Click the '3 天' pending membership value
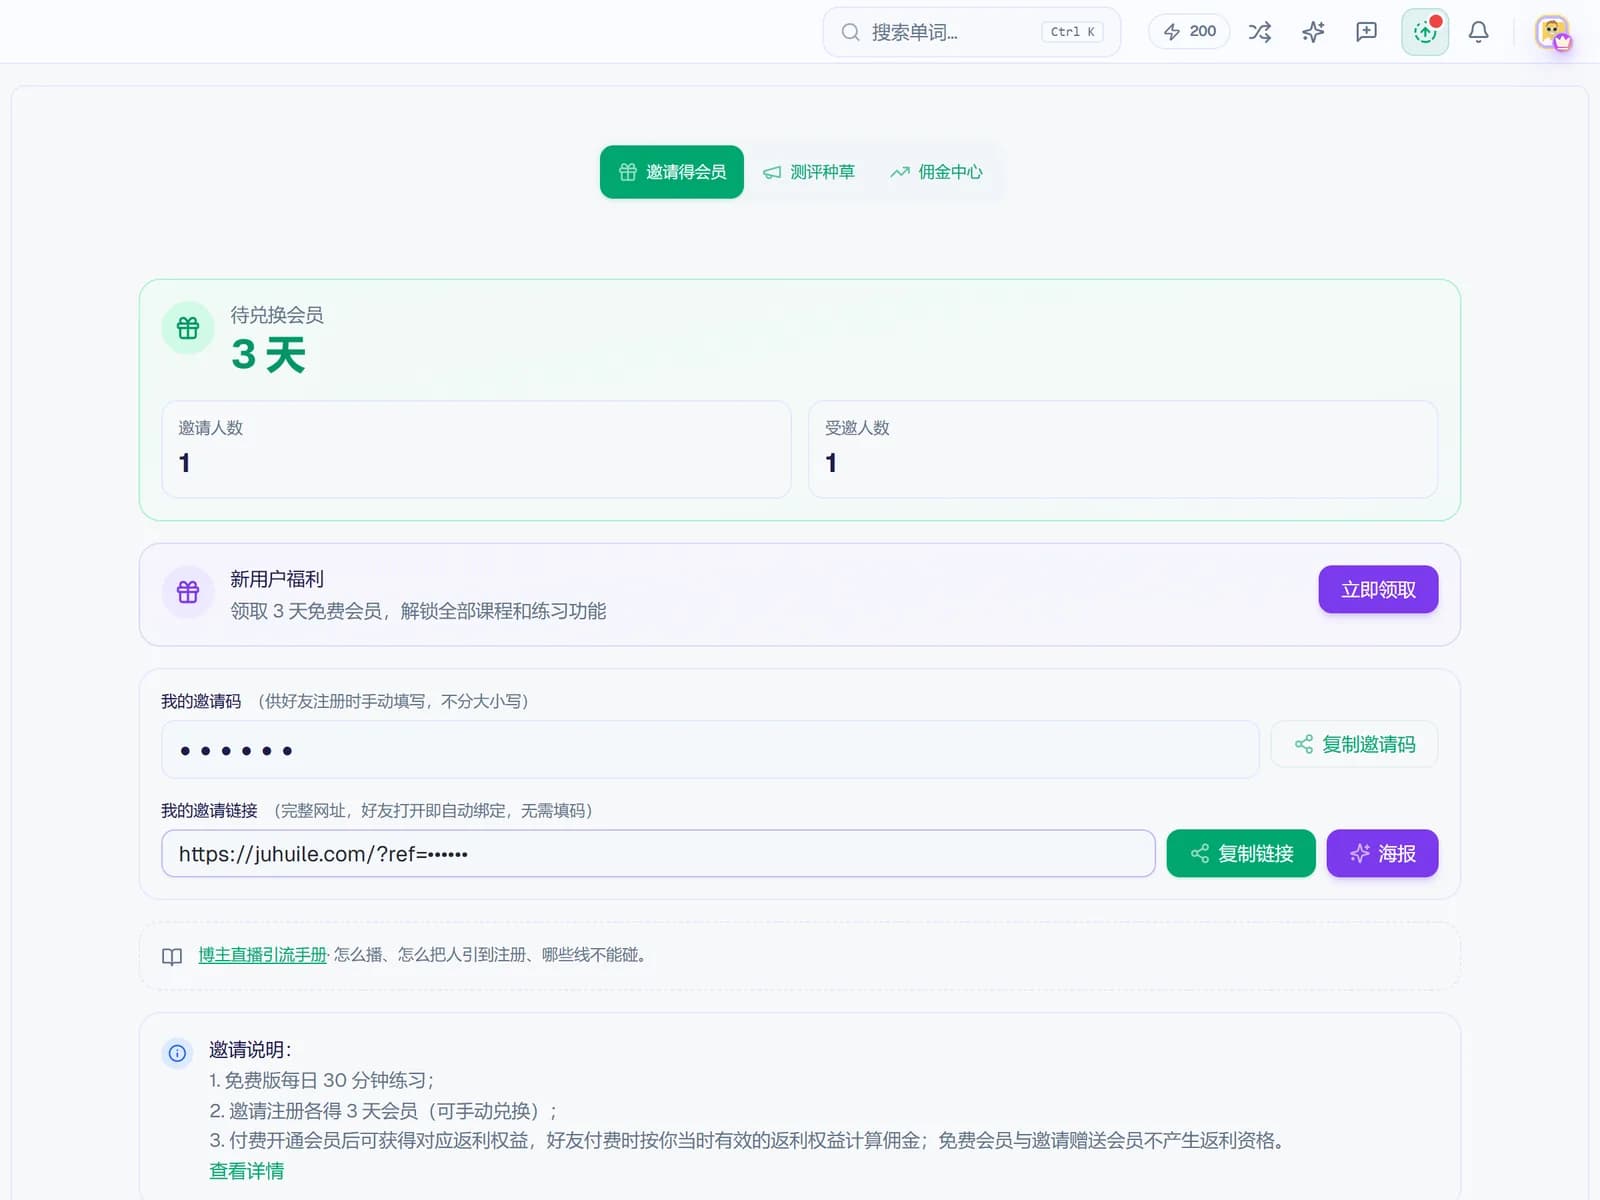Viewport: 1600px width, 1200px height. coord(268,355)
